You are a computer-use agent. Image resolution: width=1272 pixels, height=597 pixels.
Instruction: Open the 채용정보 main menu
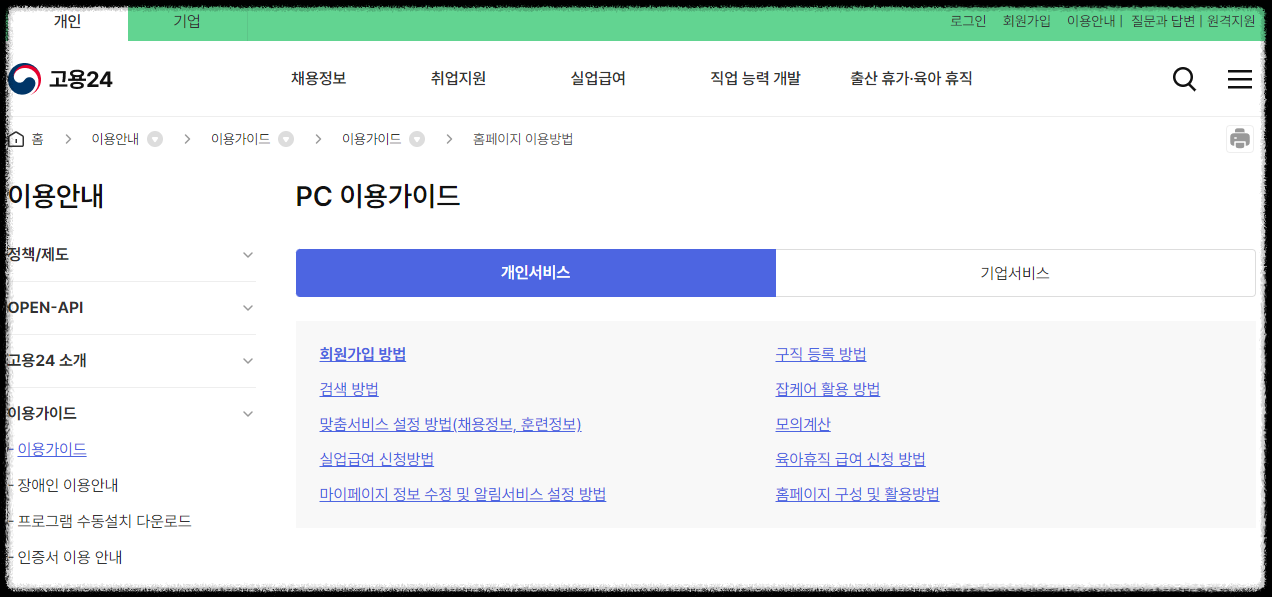(319, 78)
